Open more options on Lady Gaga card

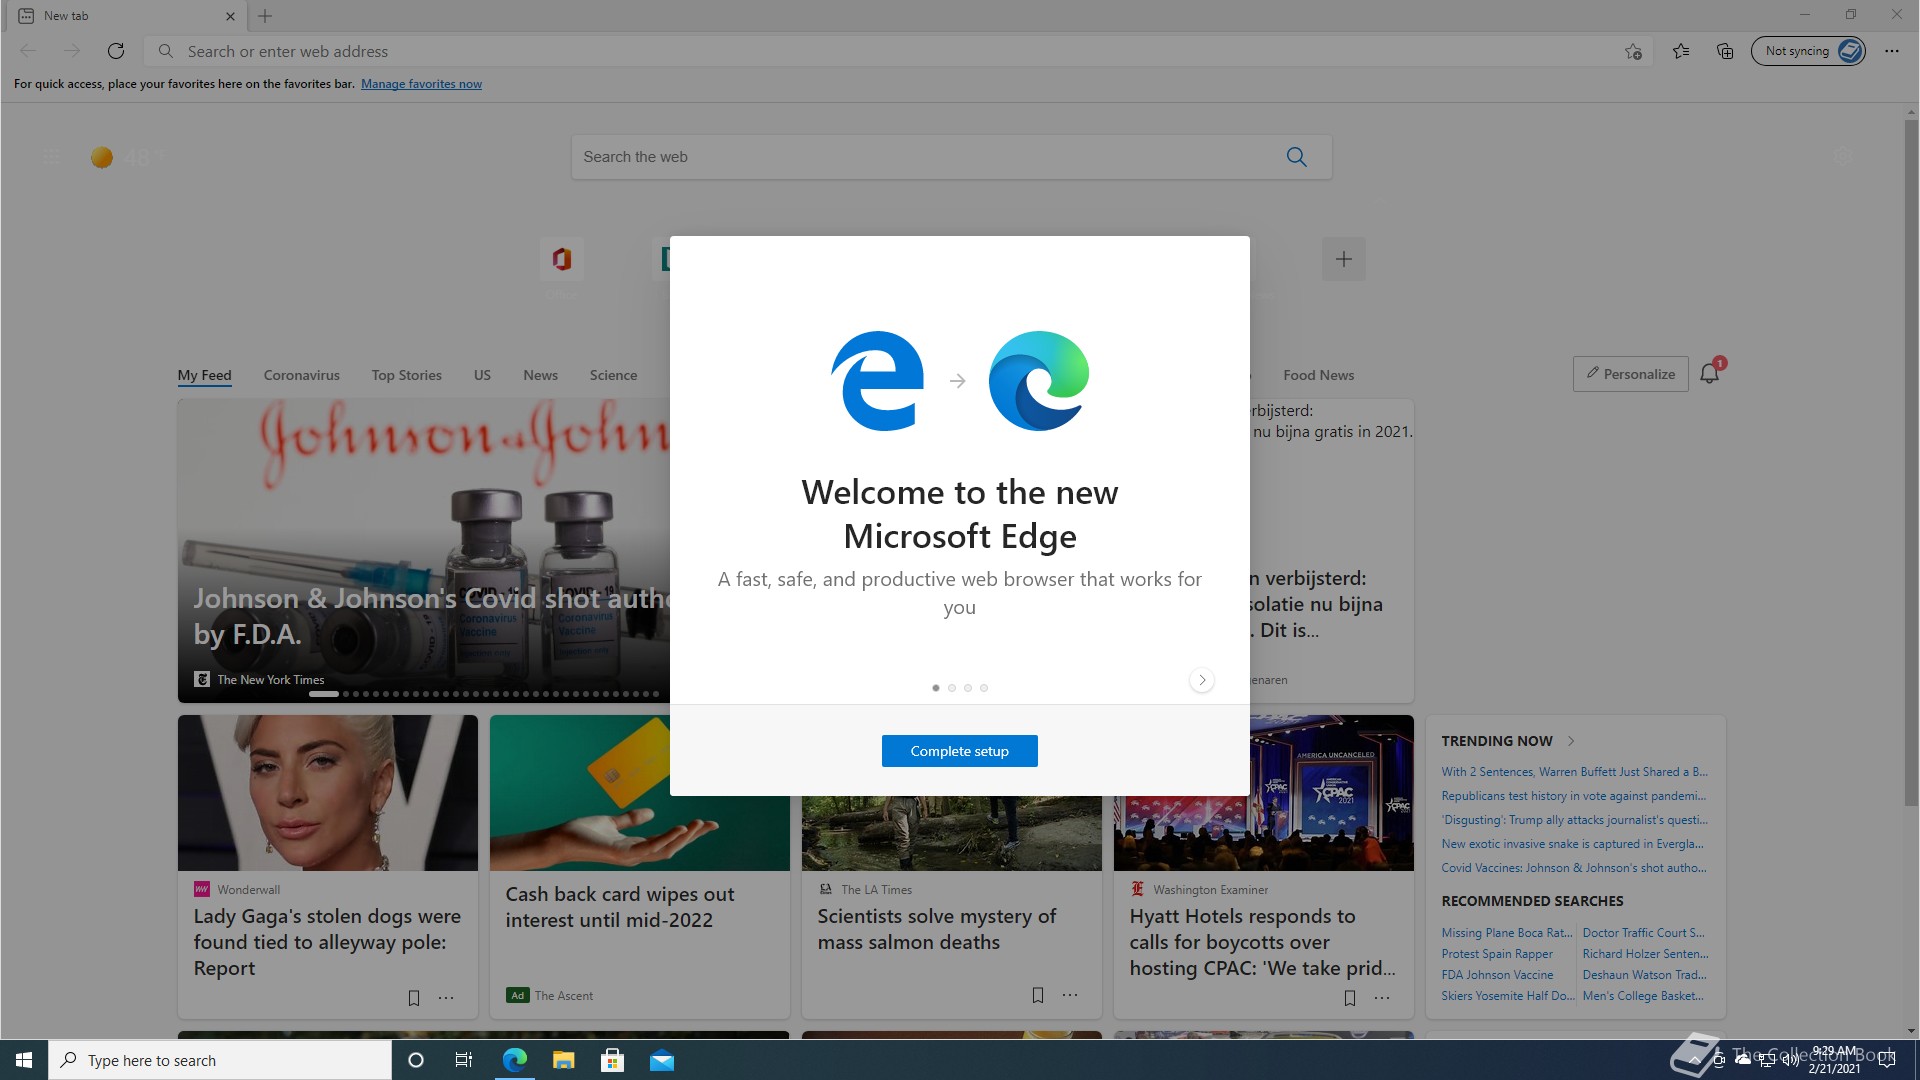pyautogui.click(x=446, y=997)
